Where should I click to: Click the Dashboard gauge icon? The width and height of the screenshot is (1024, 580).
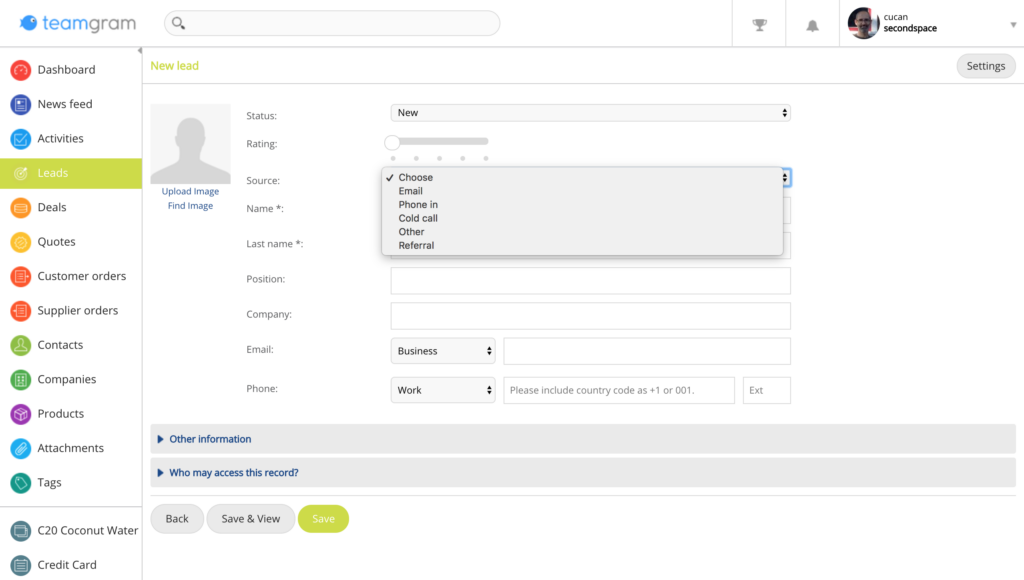(21, 70)
